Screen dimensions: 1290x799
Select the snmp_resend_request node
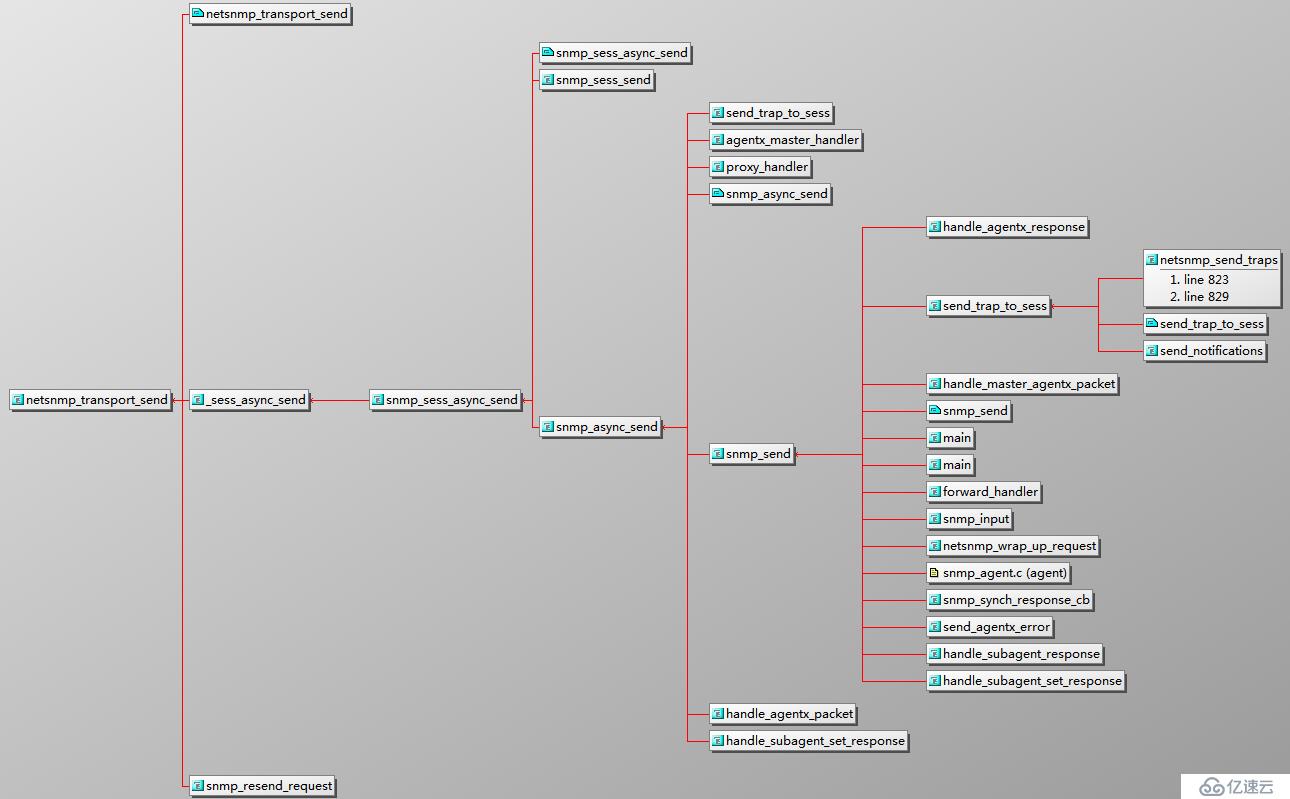click(x=262, y=786)
